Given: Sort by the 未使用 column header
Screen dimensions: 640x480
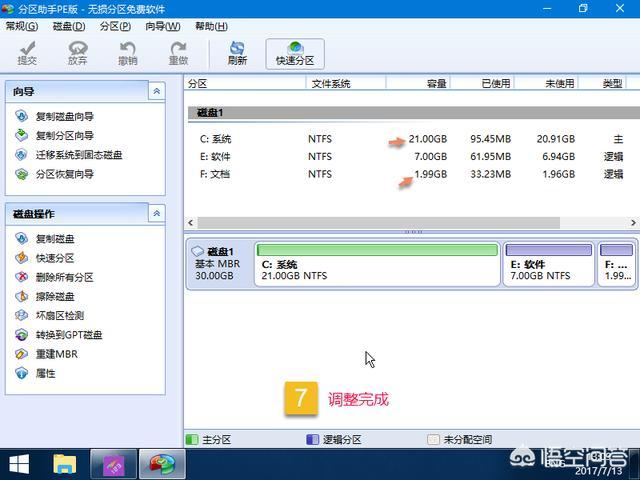Looking at the screenshot, I should coord(546,84).
